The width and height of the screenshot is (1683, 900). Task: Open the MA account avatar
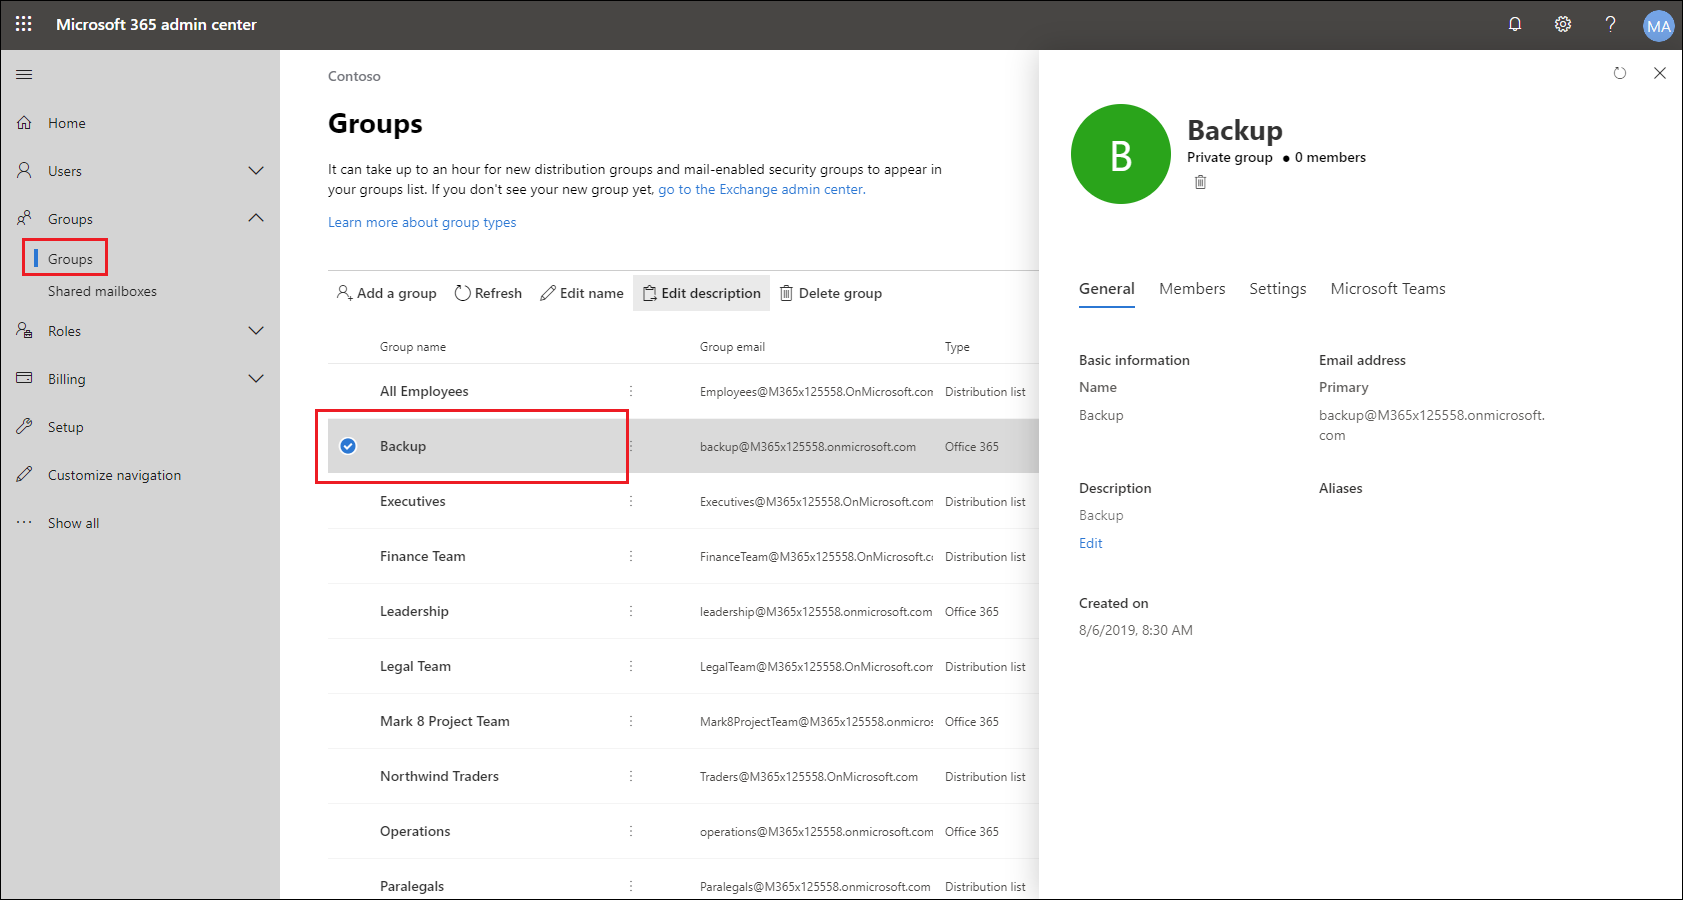coord(1659,26)
